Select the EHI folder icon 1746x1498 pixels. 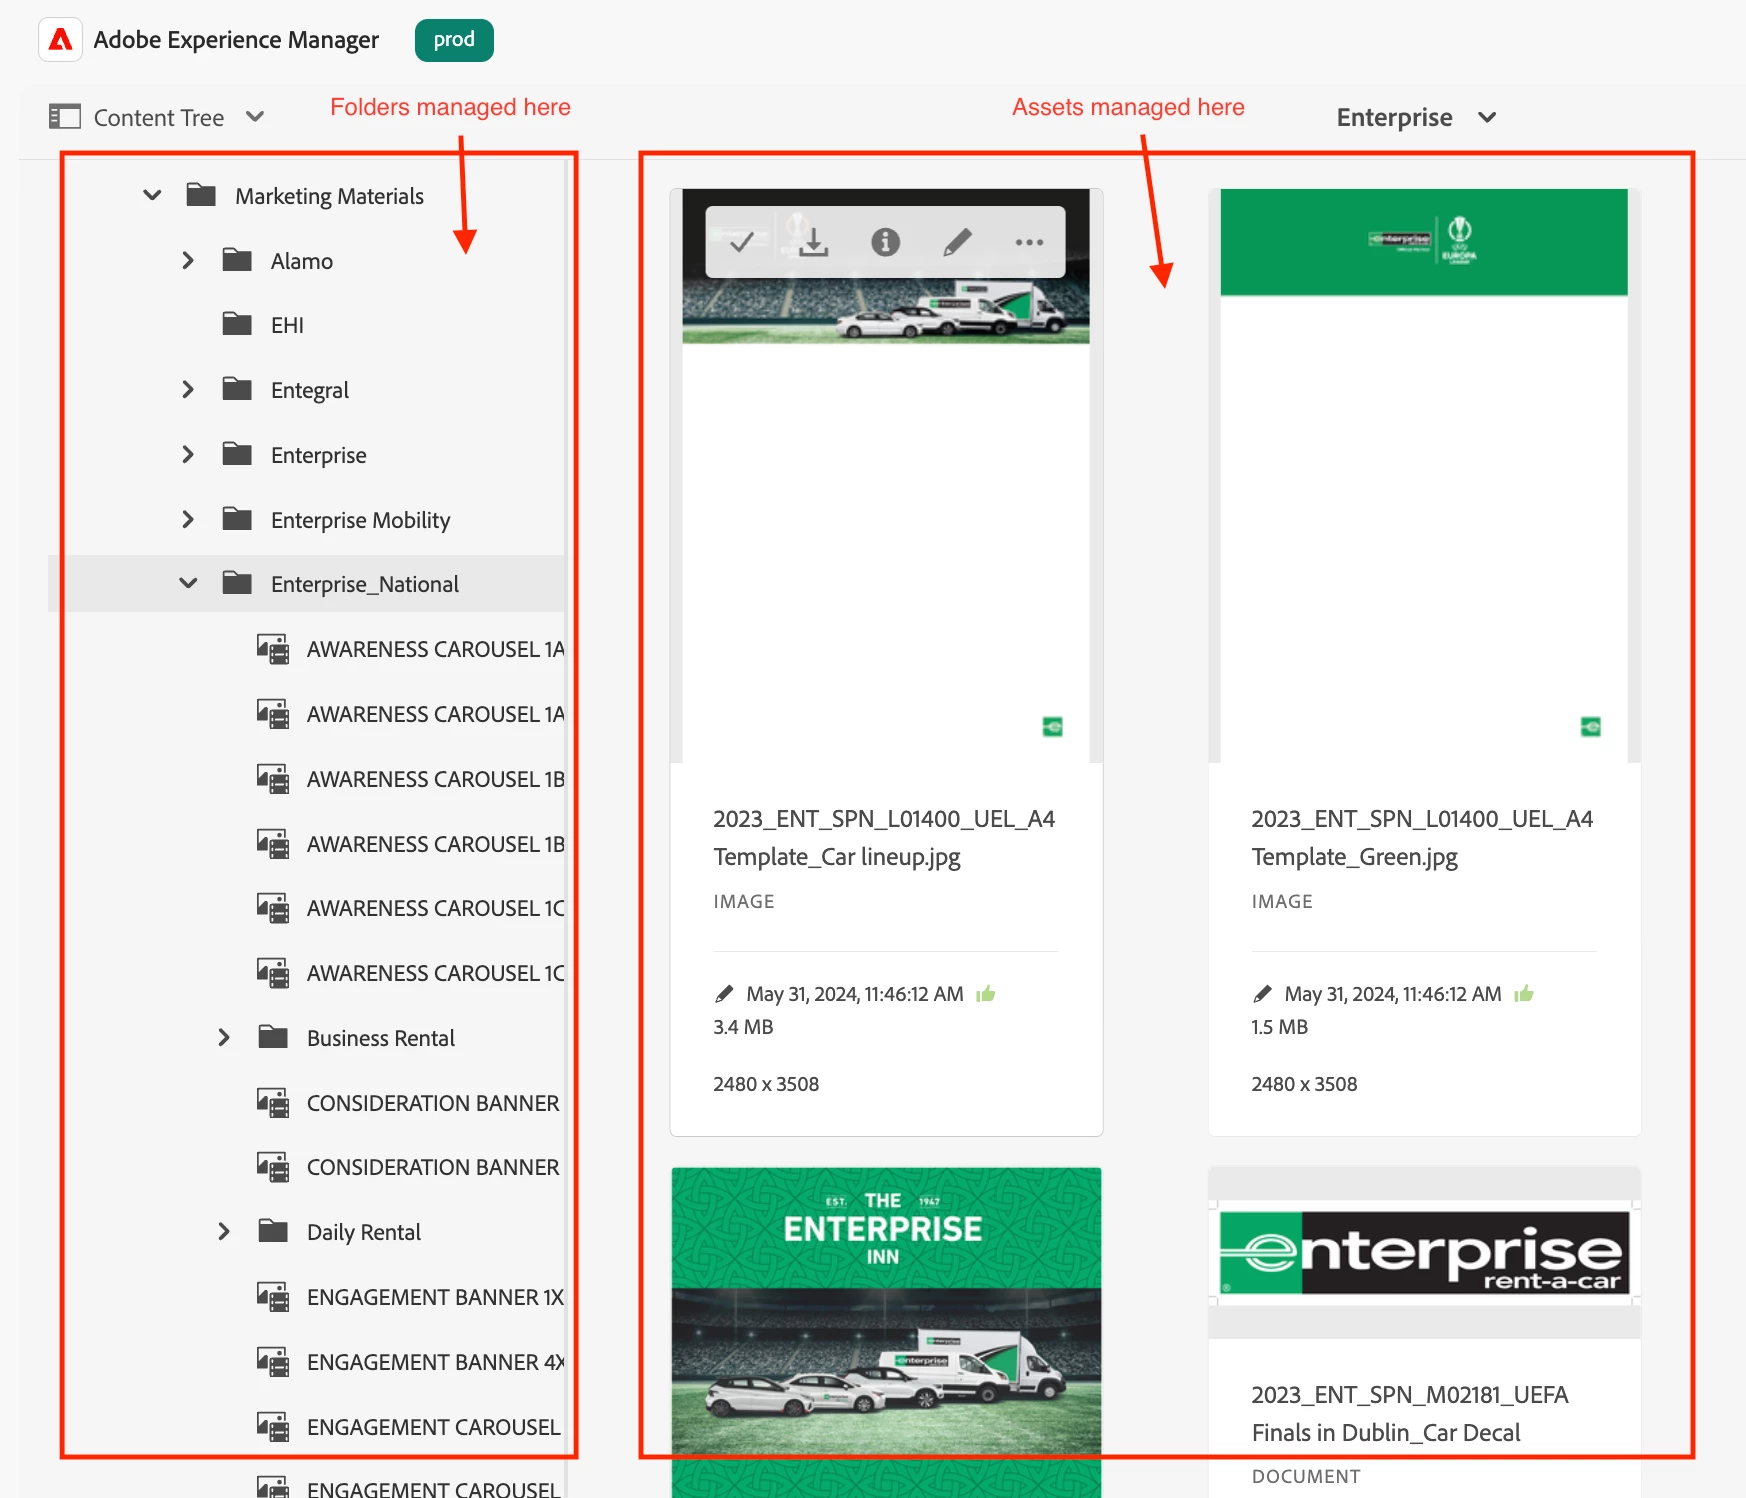(x=237, y=324)
